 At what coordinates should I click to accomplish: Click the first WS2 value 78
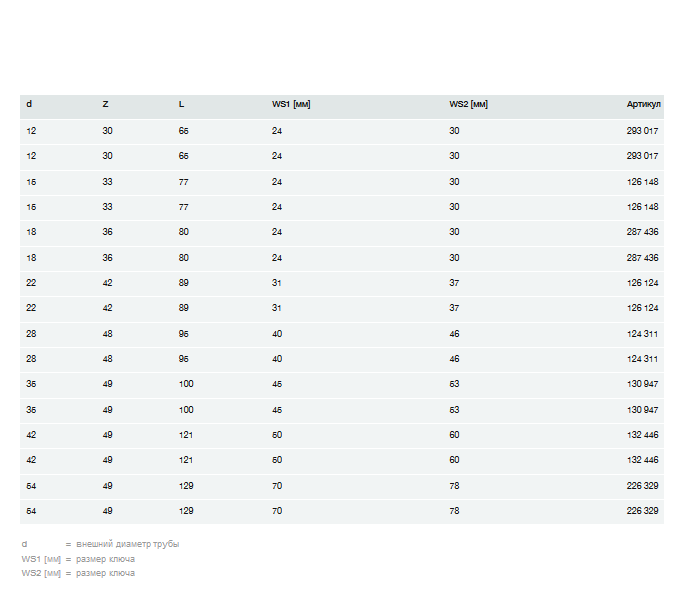coord(454,486)
